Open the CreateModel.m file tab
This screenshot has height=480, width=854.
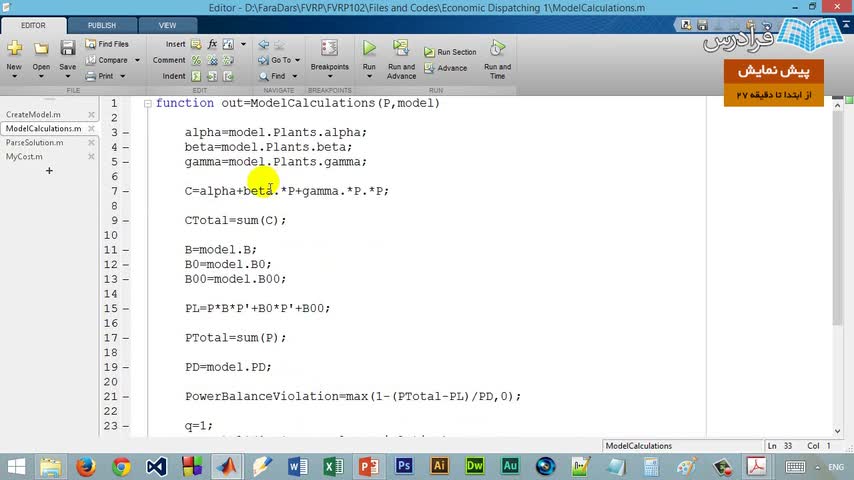coord(33,114)
